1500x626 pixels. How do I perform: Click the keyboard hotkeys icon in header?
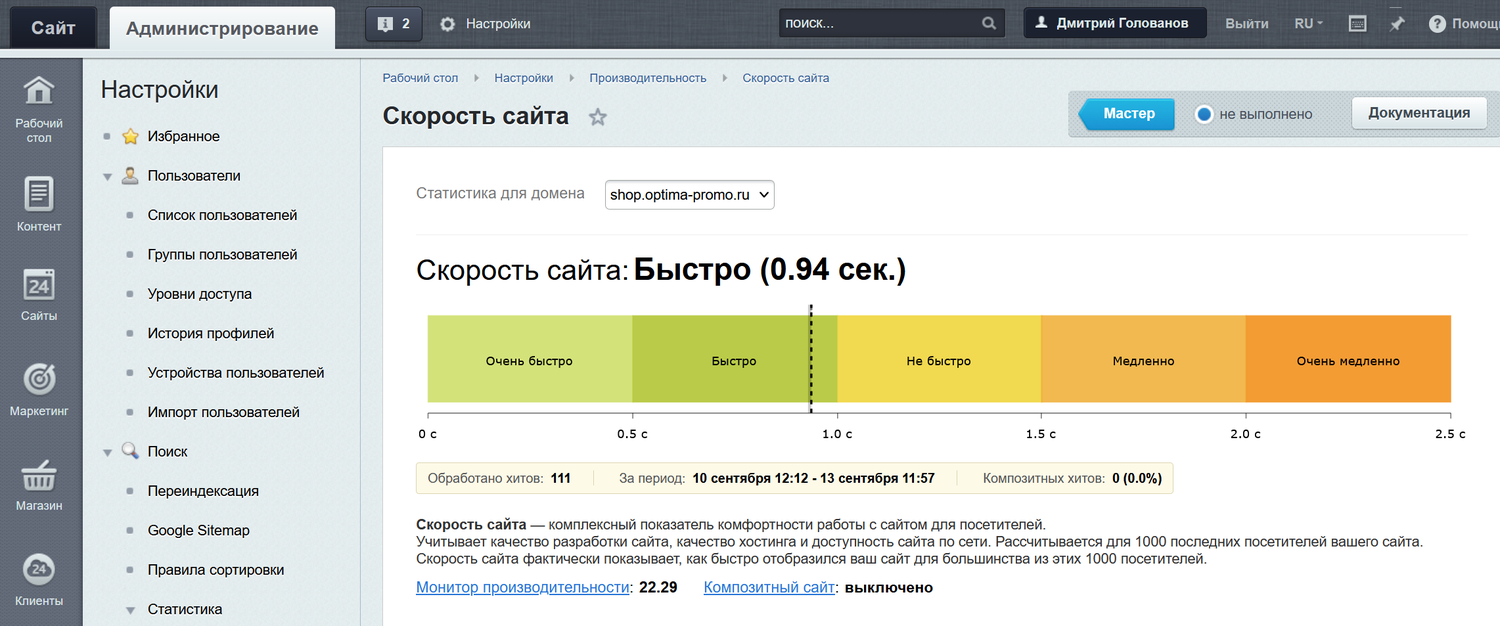click(1357, 24)
